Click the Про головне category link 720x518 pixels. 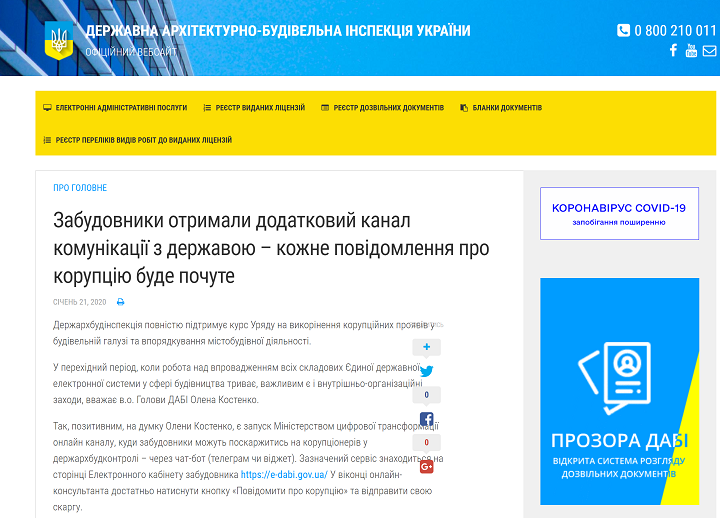click(80, 188)
